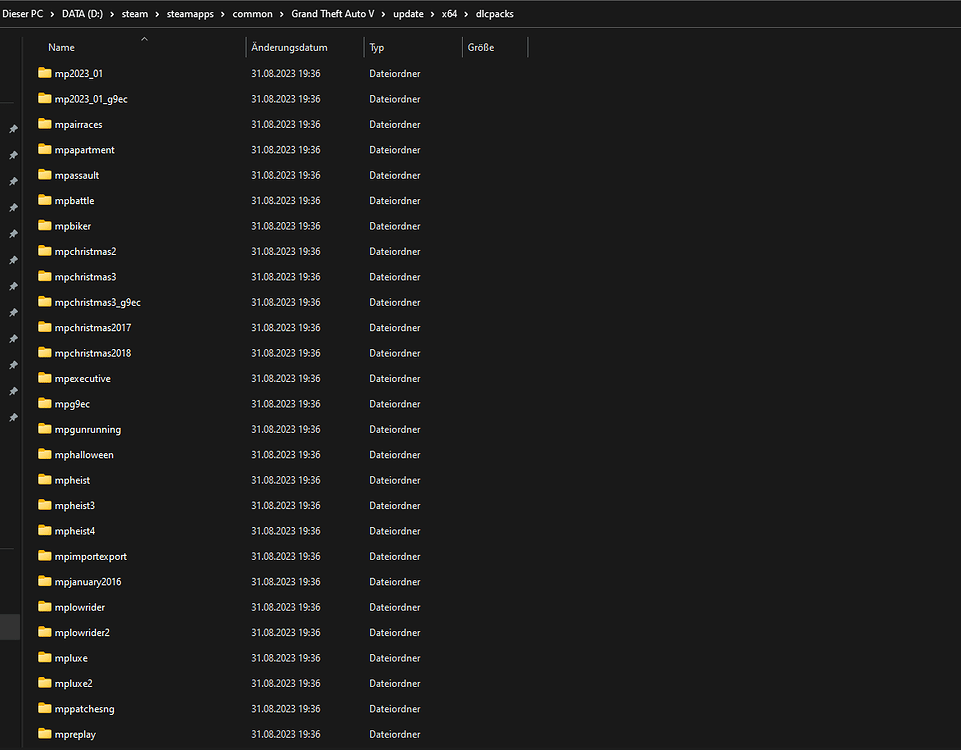Click the bottom pin icon in the sidebar
The width and height of the screenshot is (961, 750).
(x=13, y=416)
